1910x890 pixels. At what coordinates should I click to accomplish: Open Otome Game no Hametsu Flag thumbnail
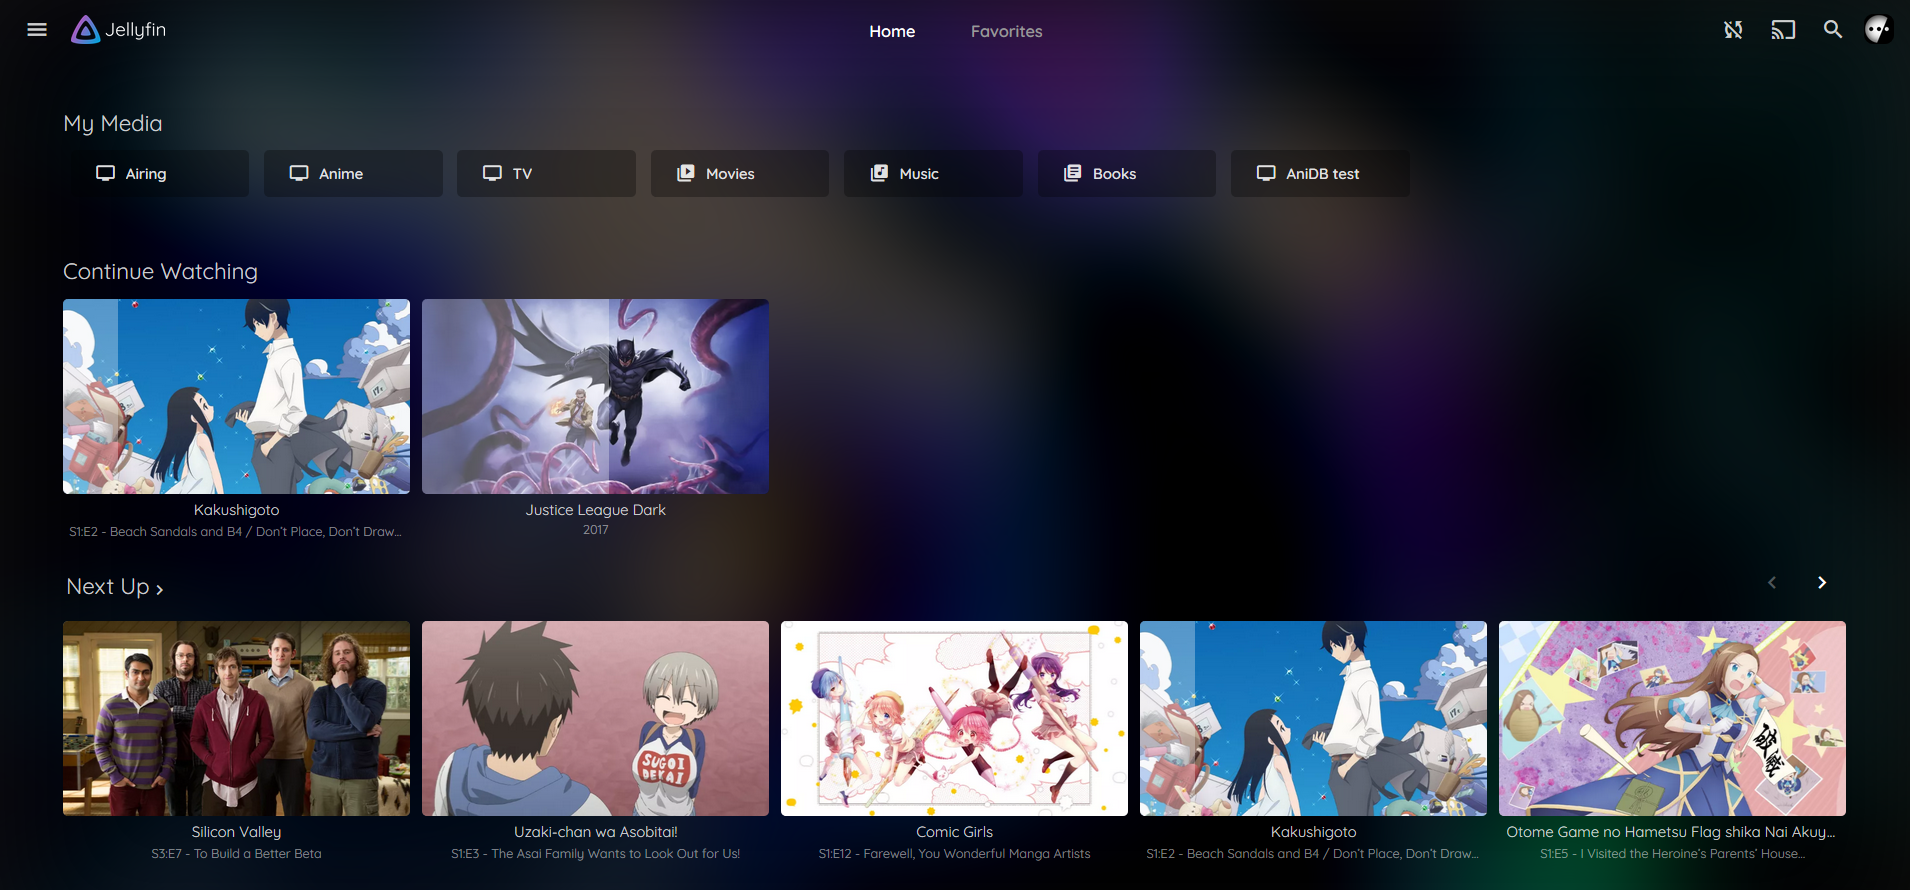tap(1672, 718)
